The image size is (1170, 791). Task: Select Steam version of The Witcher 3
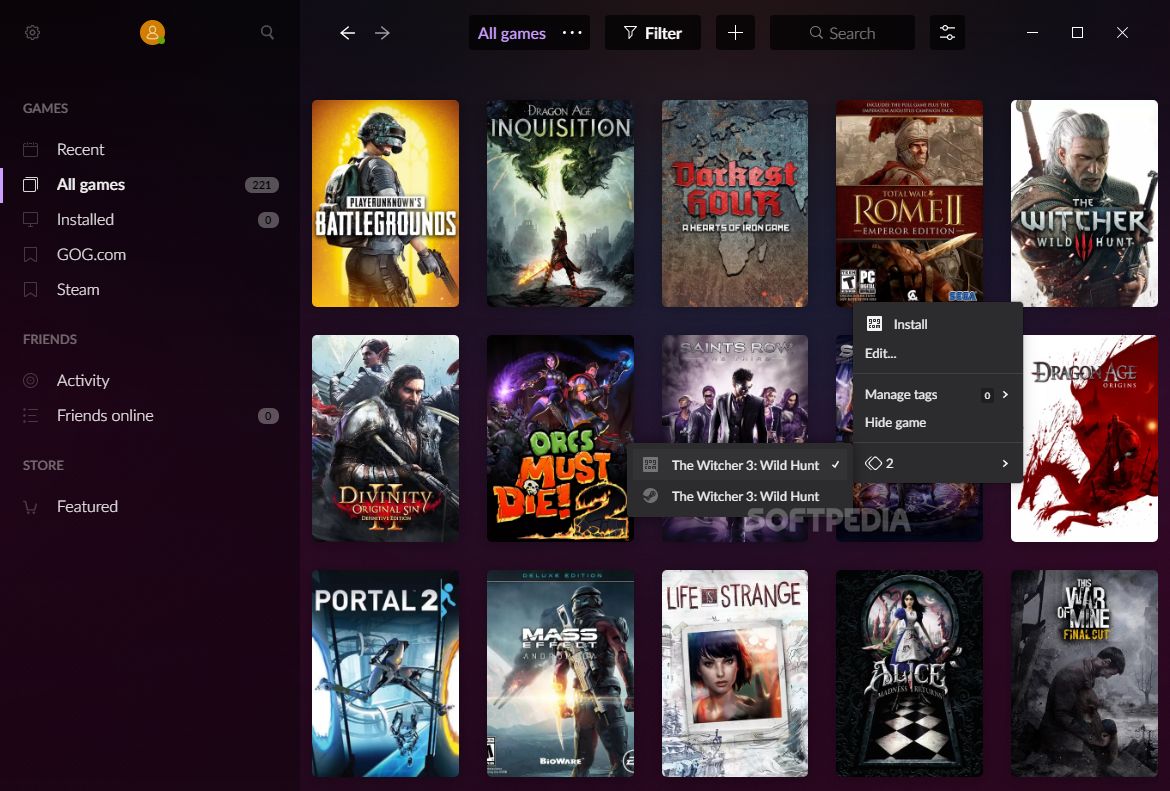point(740,496)
